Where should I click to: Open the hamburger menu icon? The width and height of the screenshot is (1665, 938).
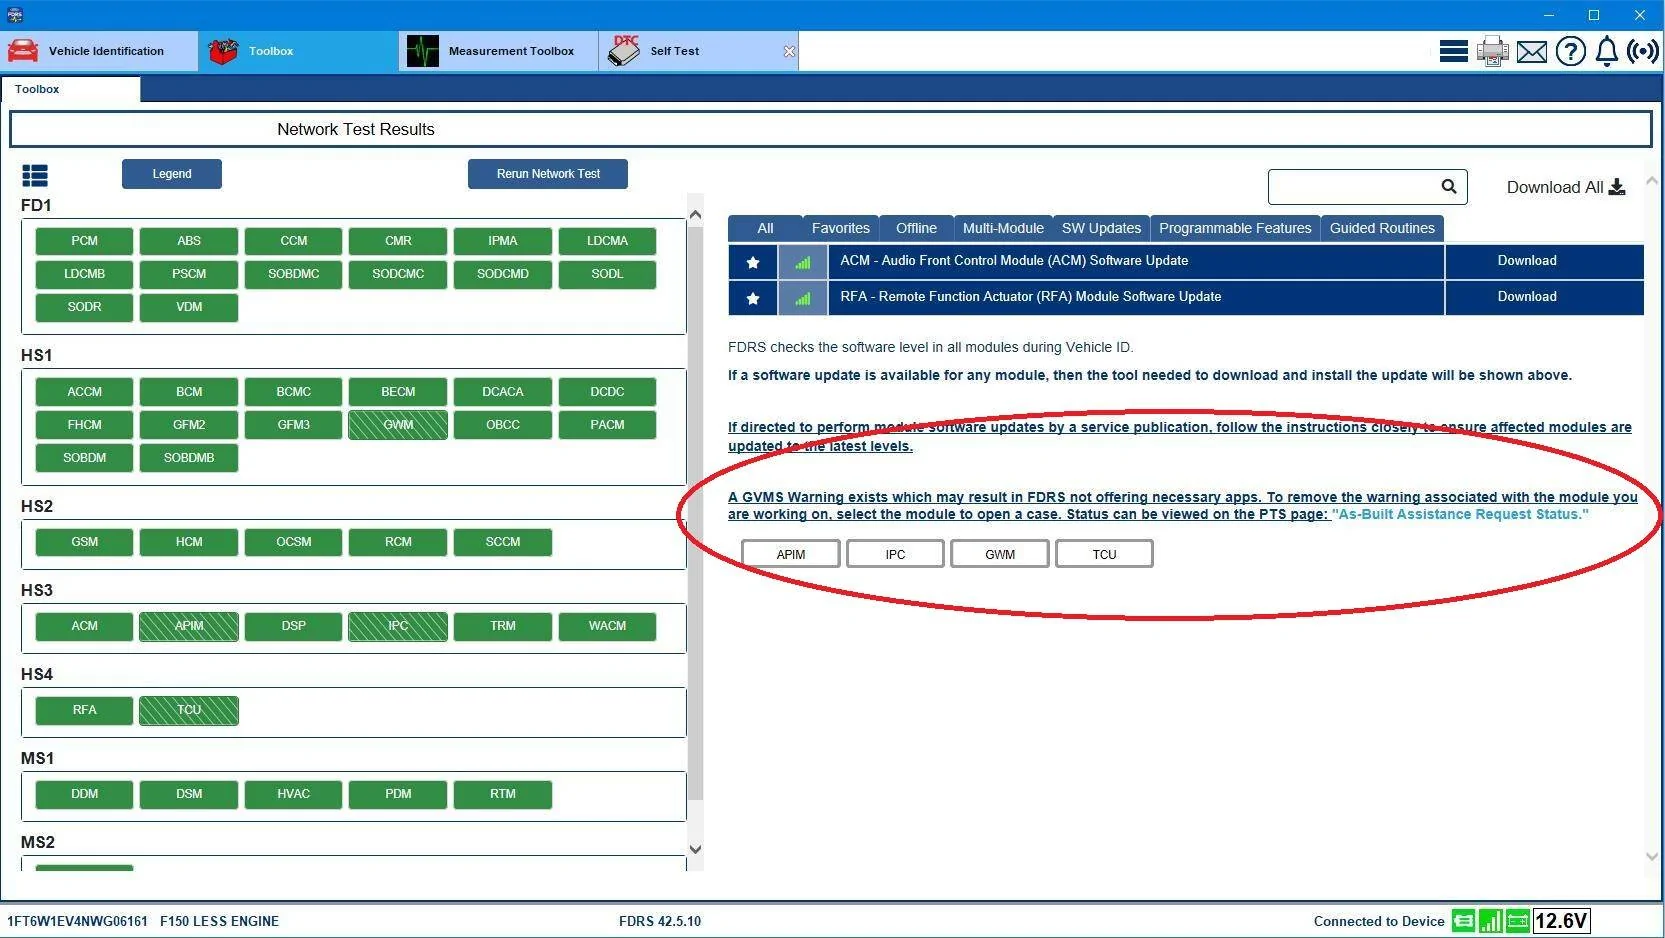point(1453,51)
